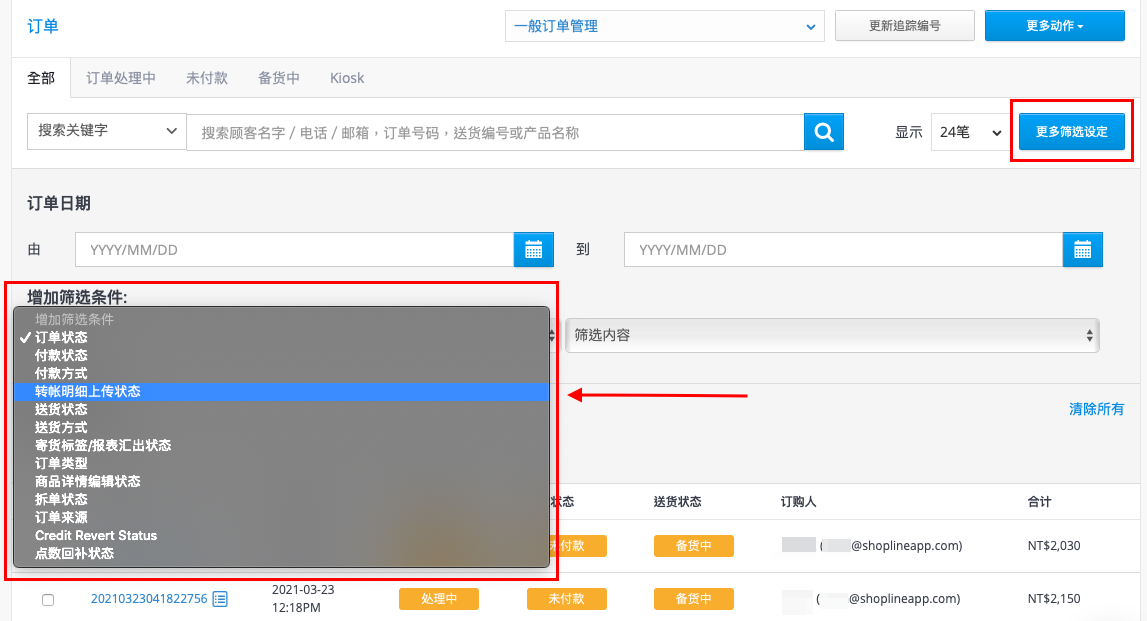Switch to the 订单处理中 tab
The image size is (1147, 621).
coord(121,78)
